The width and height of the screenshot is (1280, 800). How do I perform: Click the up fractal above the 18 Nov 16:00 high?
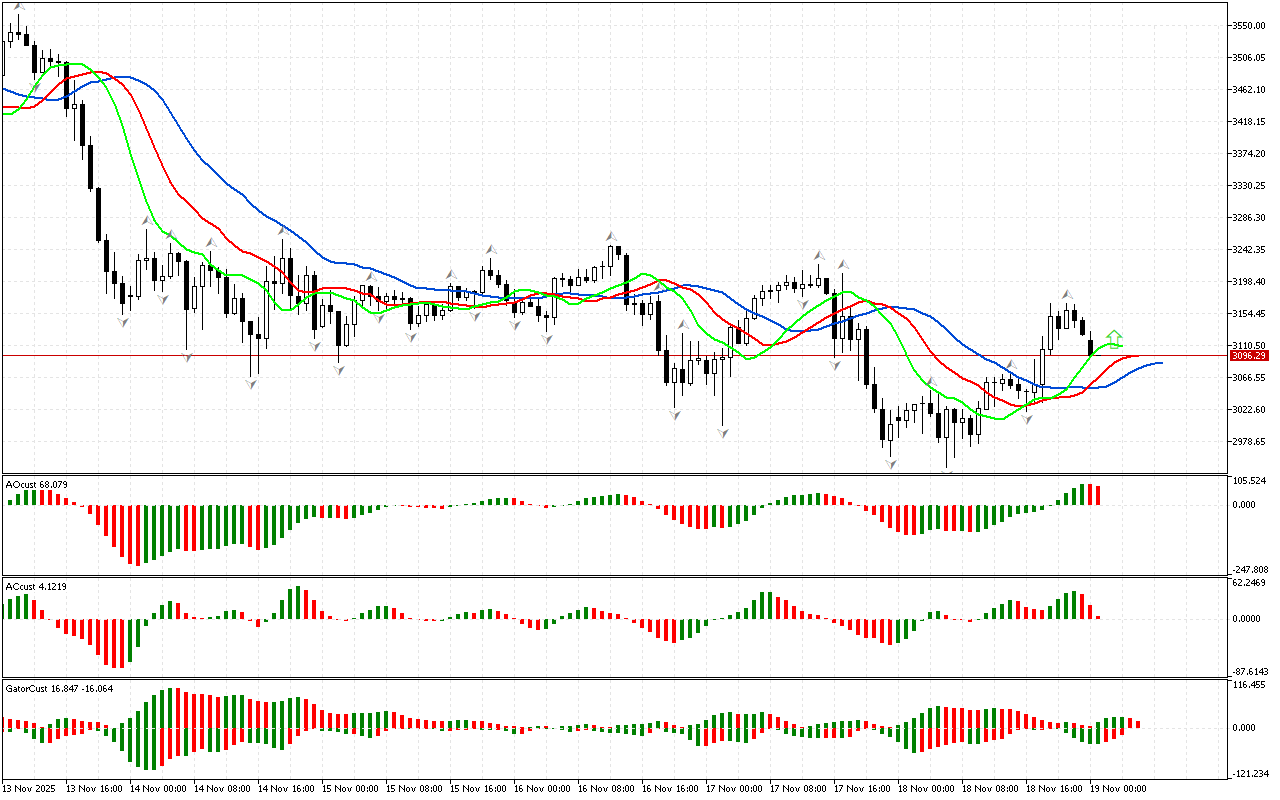[x=1067, y=292]
